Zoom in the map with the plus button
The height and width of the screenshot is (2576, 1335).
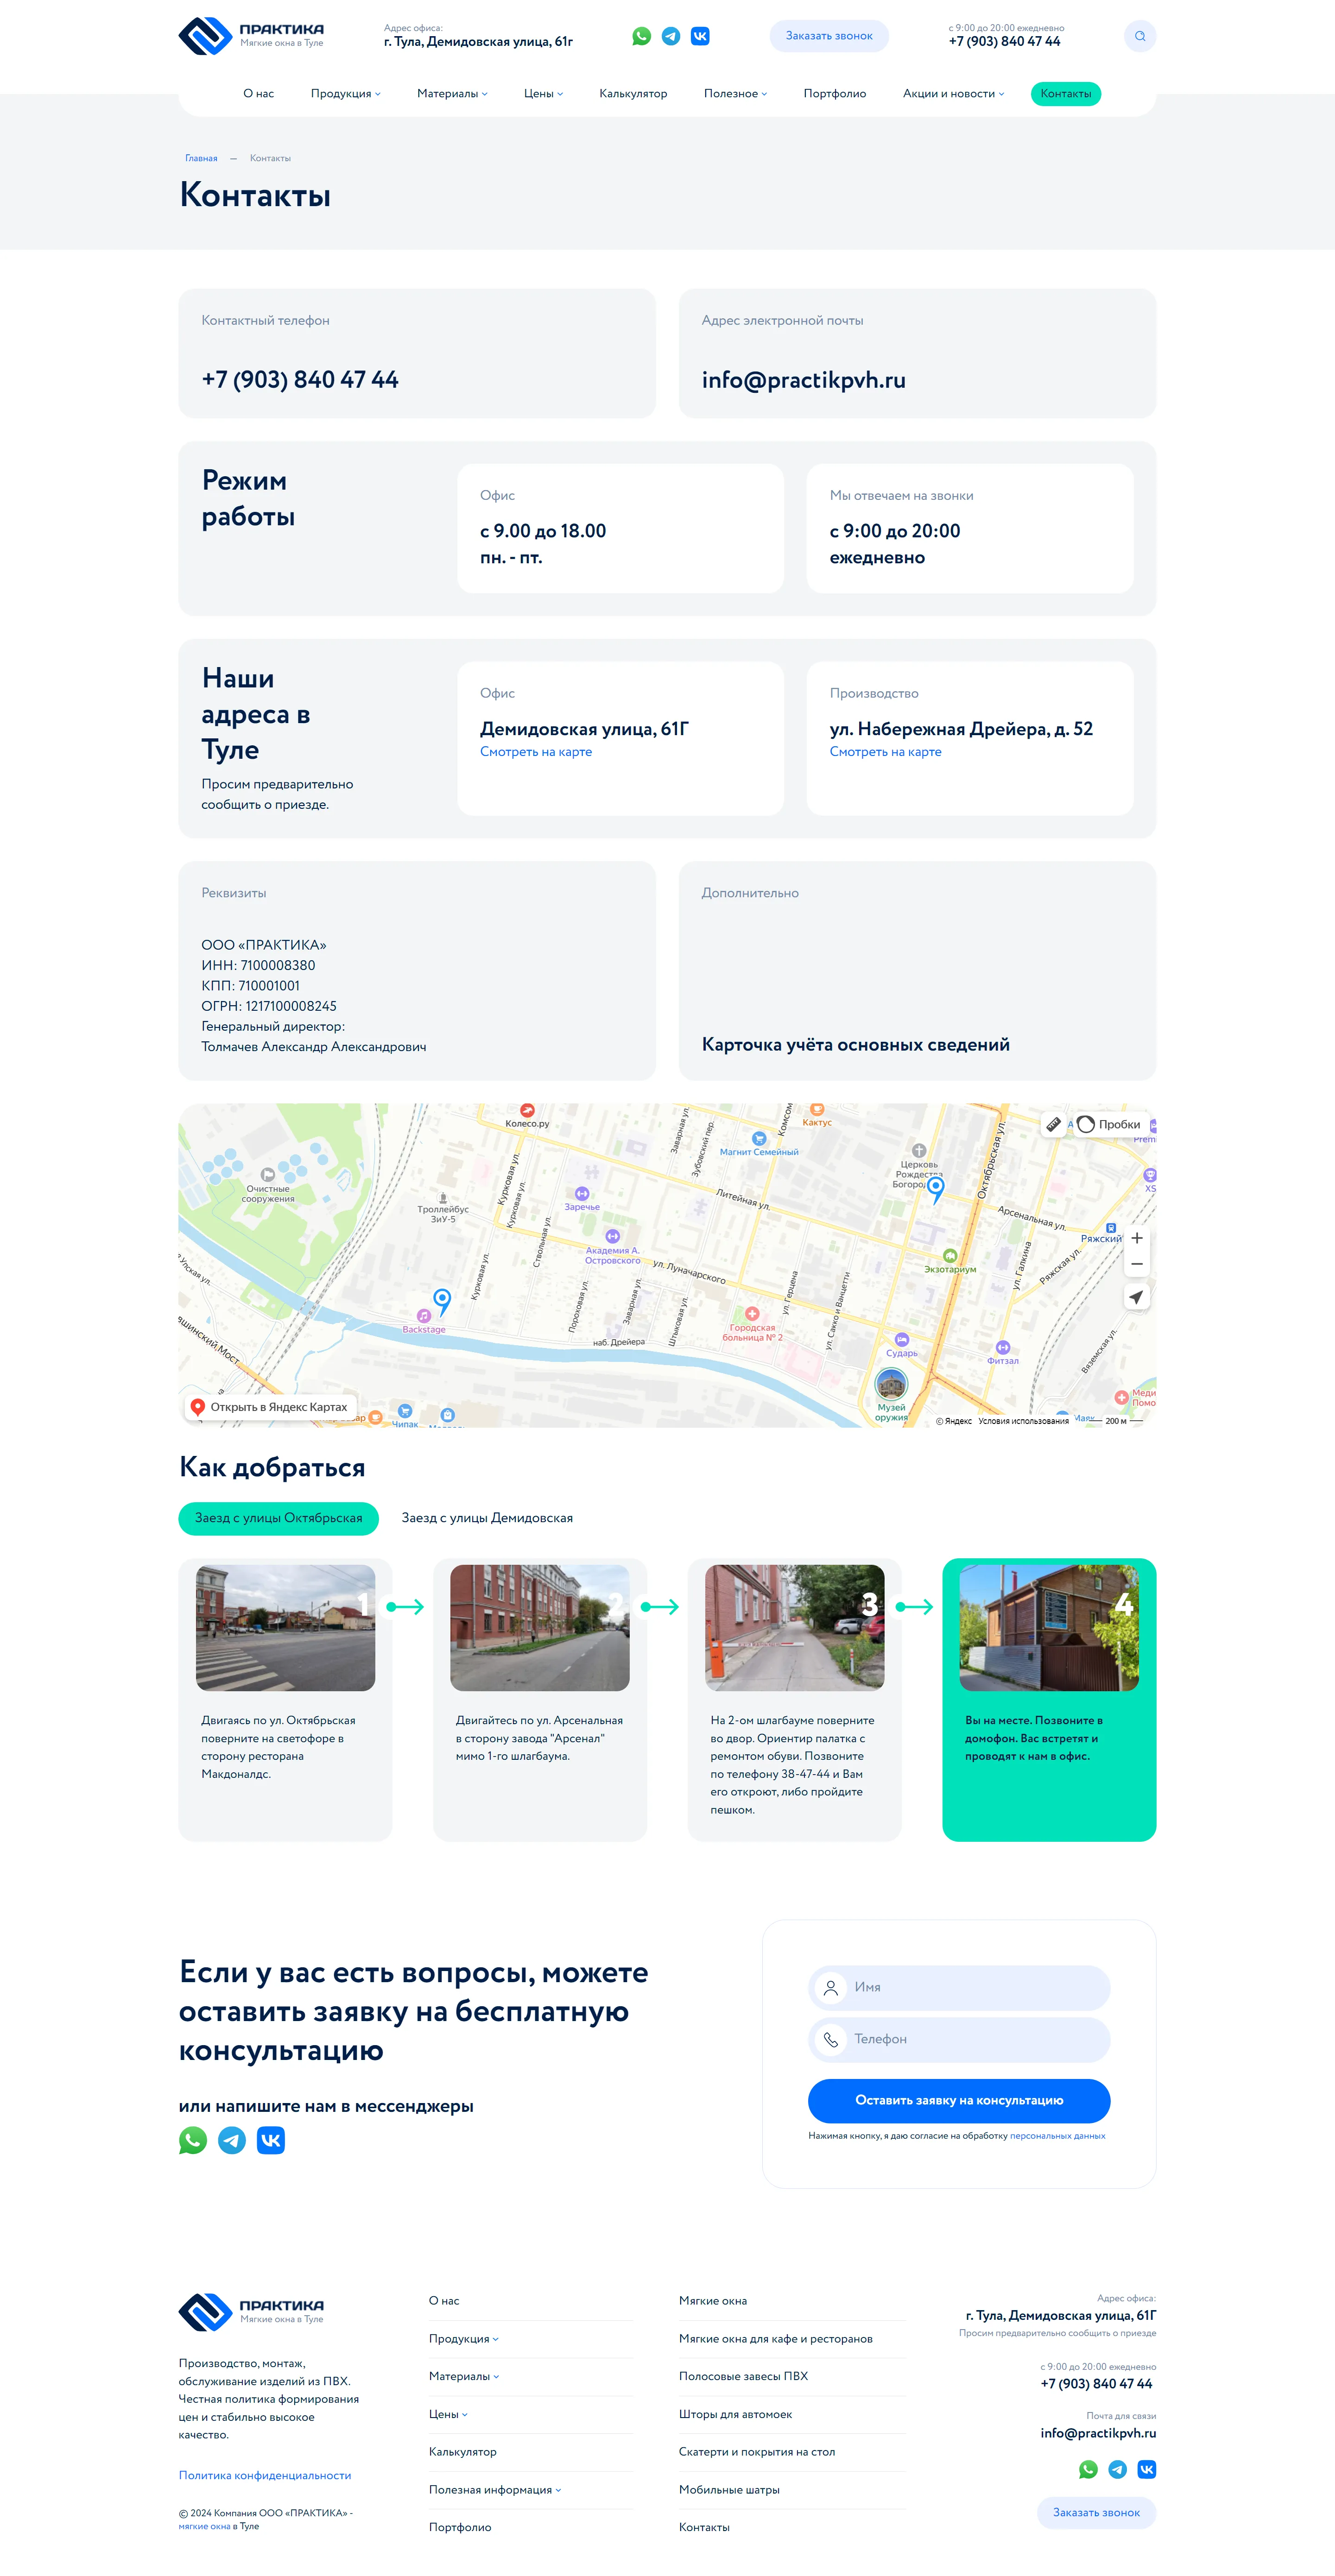1136,1238
